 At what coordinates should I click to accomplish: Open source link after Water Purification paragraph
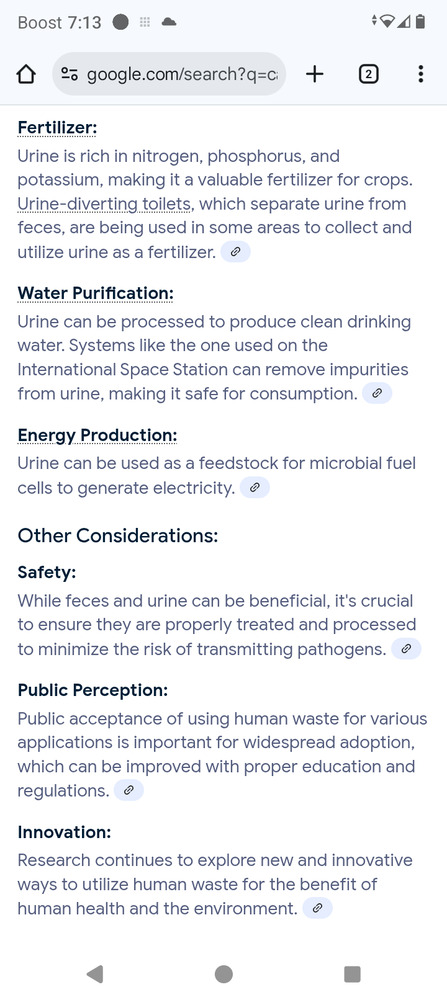376,393
